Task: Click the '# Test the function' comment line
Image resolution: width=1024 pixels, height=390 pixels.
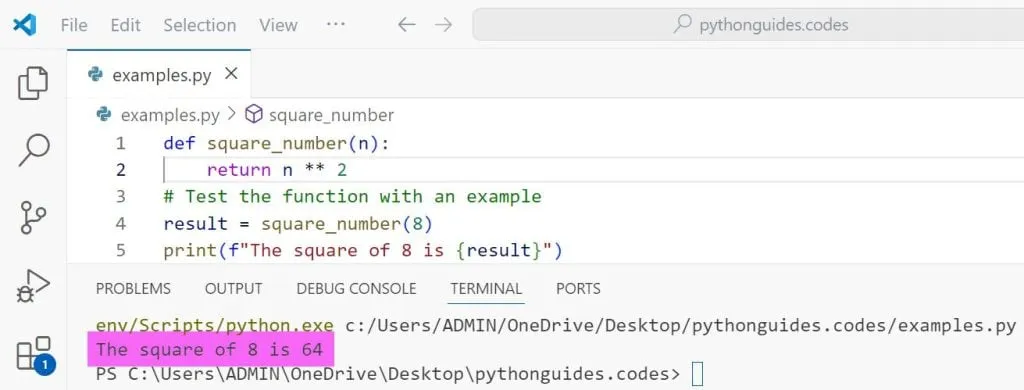Action: [353, 197]
